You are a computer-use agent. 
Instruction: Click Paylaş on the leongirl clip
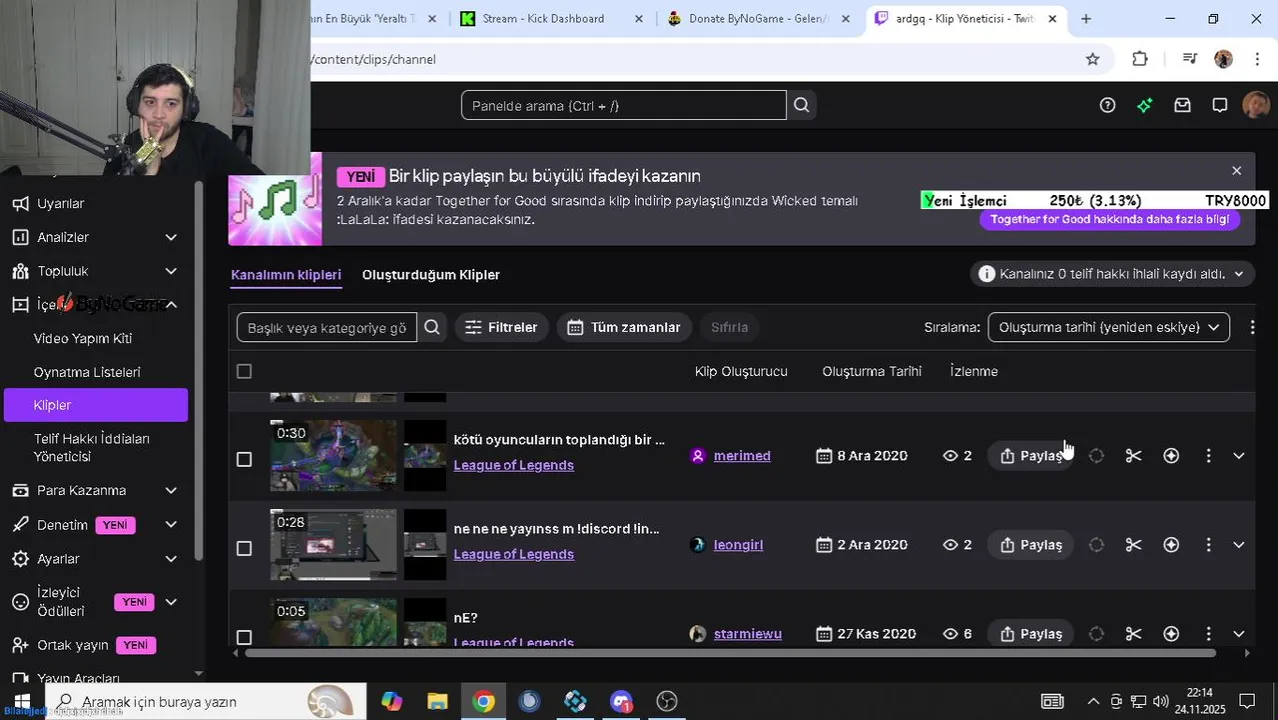(1031, 545)
